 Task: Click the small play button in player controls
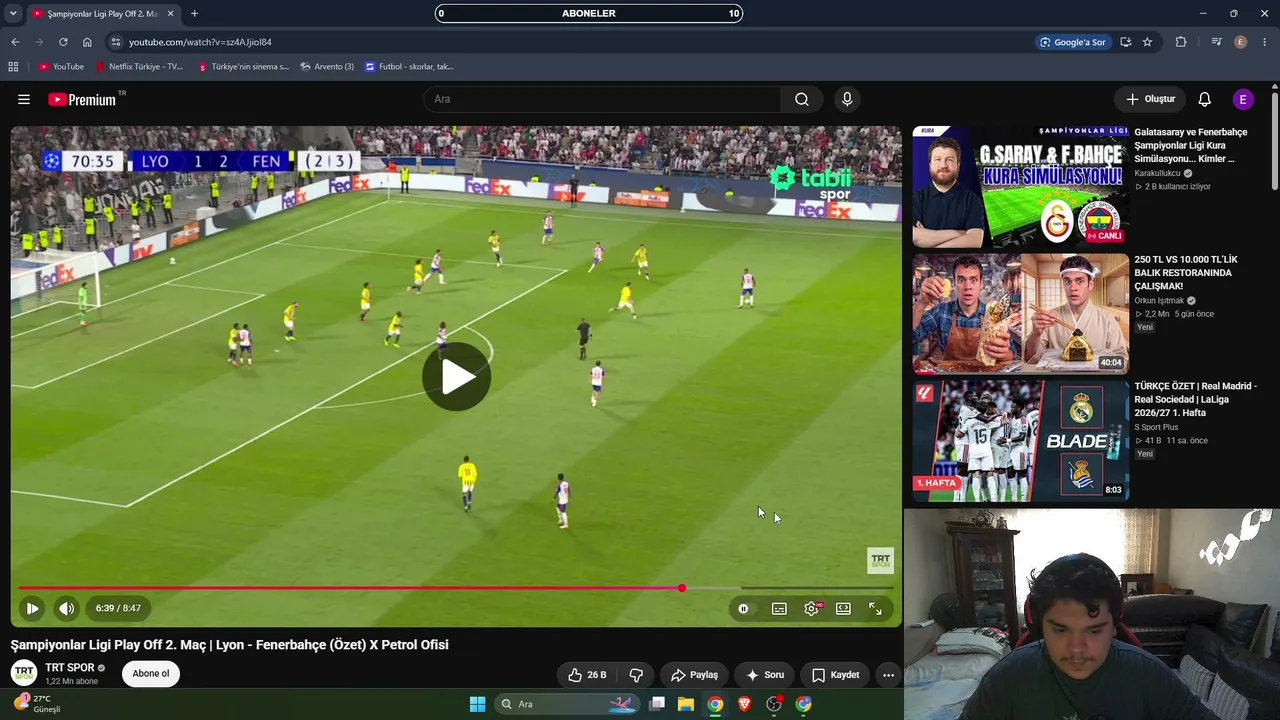click(x=32, y=608)
